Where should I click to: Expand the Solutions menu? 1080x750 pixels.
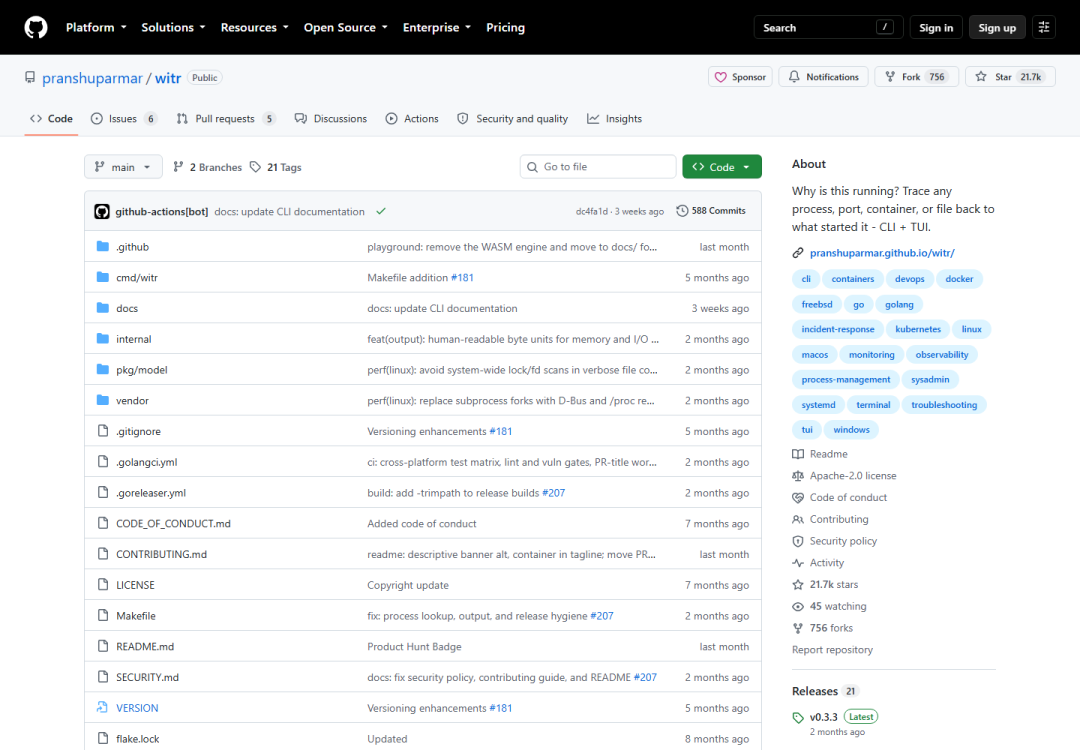click(x=173, y=28)
